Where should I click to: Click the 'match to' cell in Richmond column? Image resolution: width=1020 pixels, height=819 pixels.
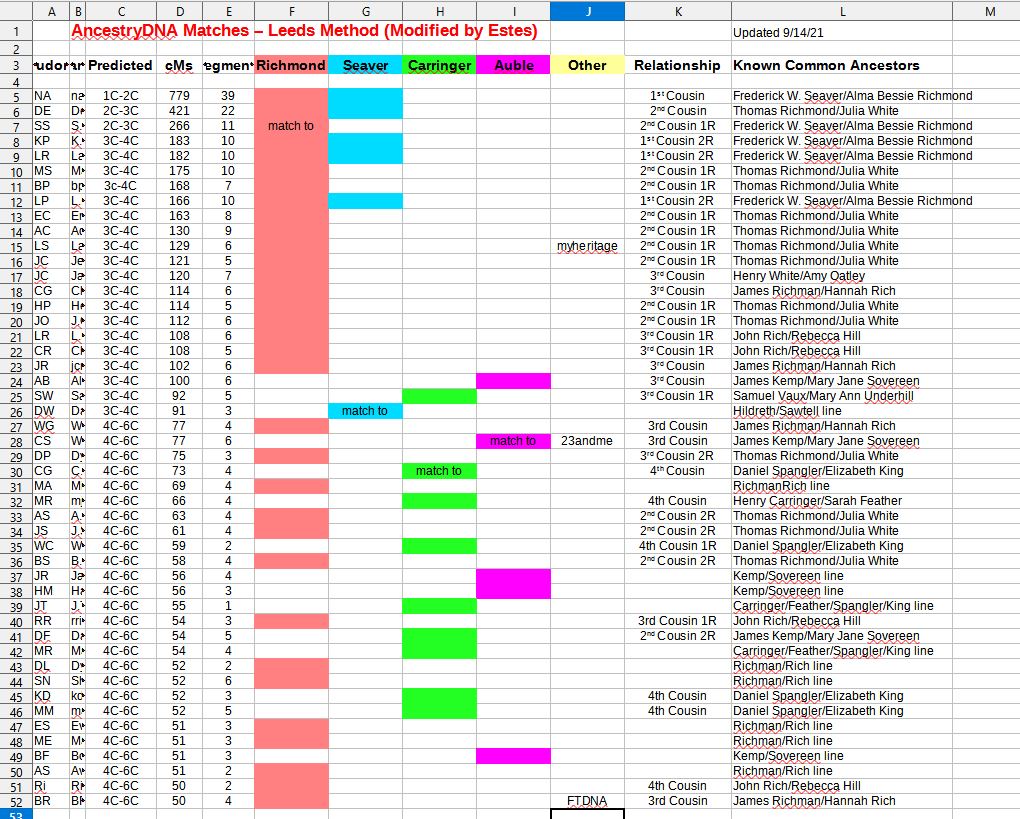291,126
